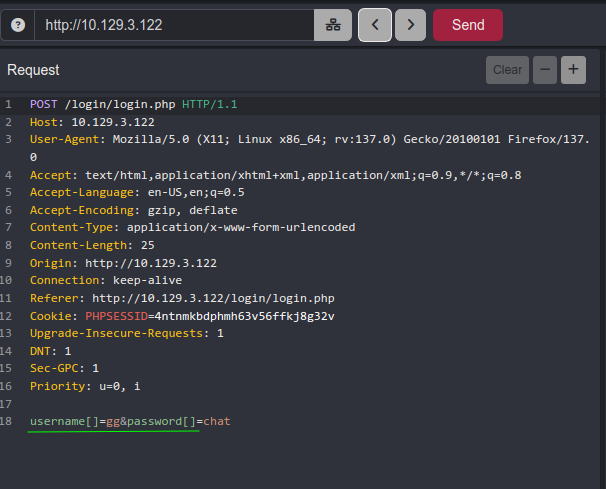Open the connection settings network icon

333,25
